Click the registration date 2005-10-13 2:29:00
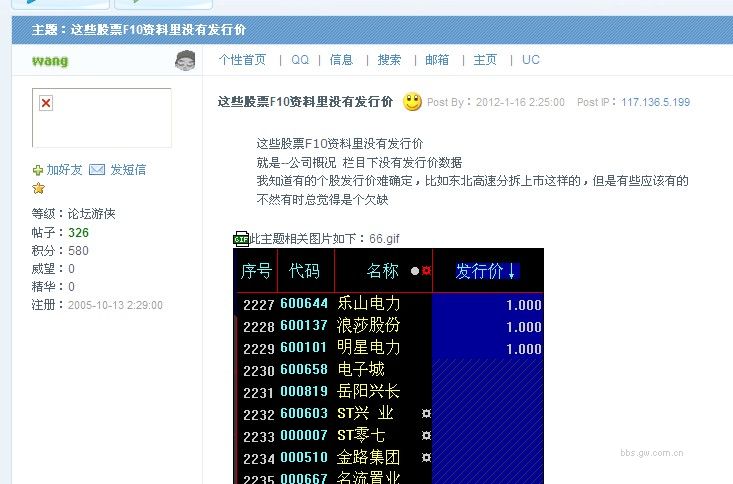 tap(115, 305)
